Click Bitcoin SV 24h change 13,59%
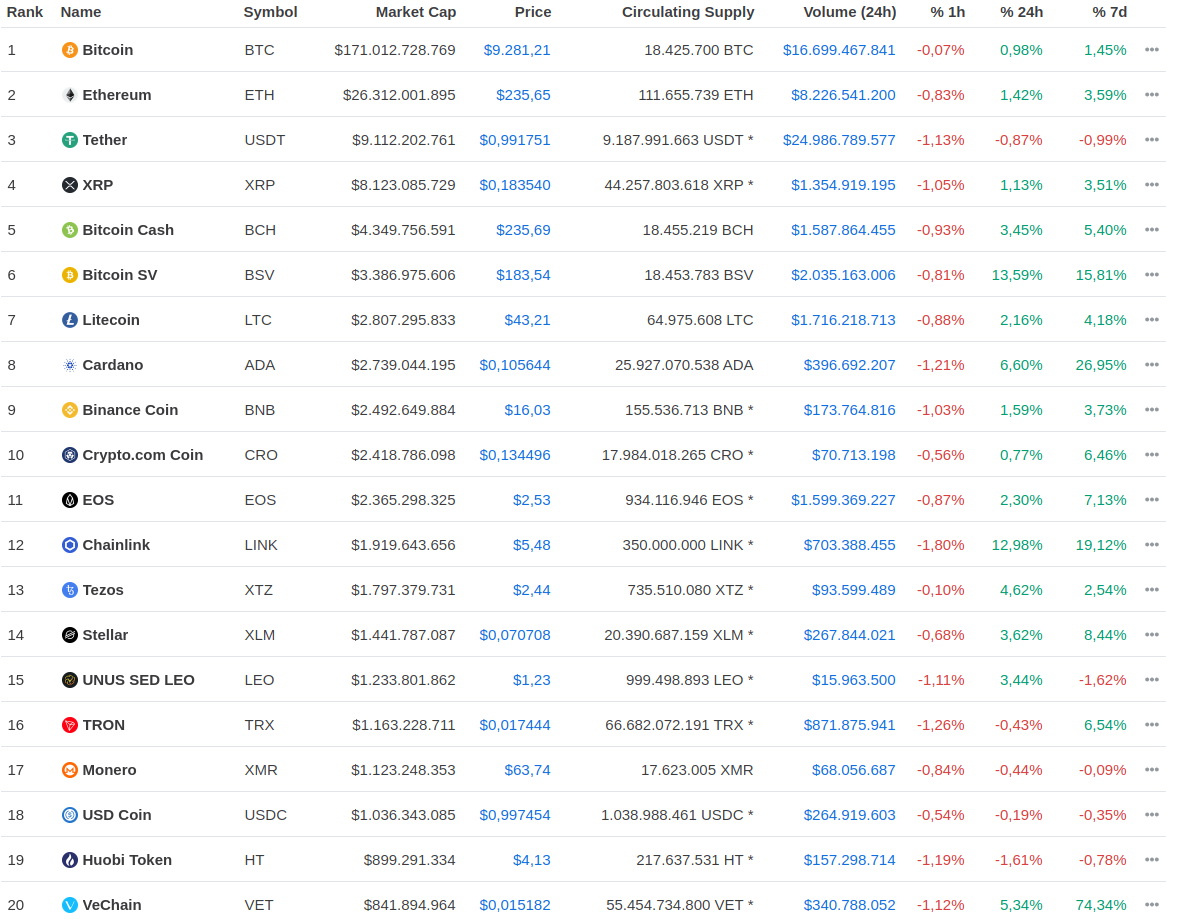The width and height of the screenshot is (1183, 923). [x=1017, y=275]
